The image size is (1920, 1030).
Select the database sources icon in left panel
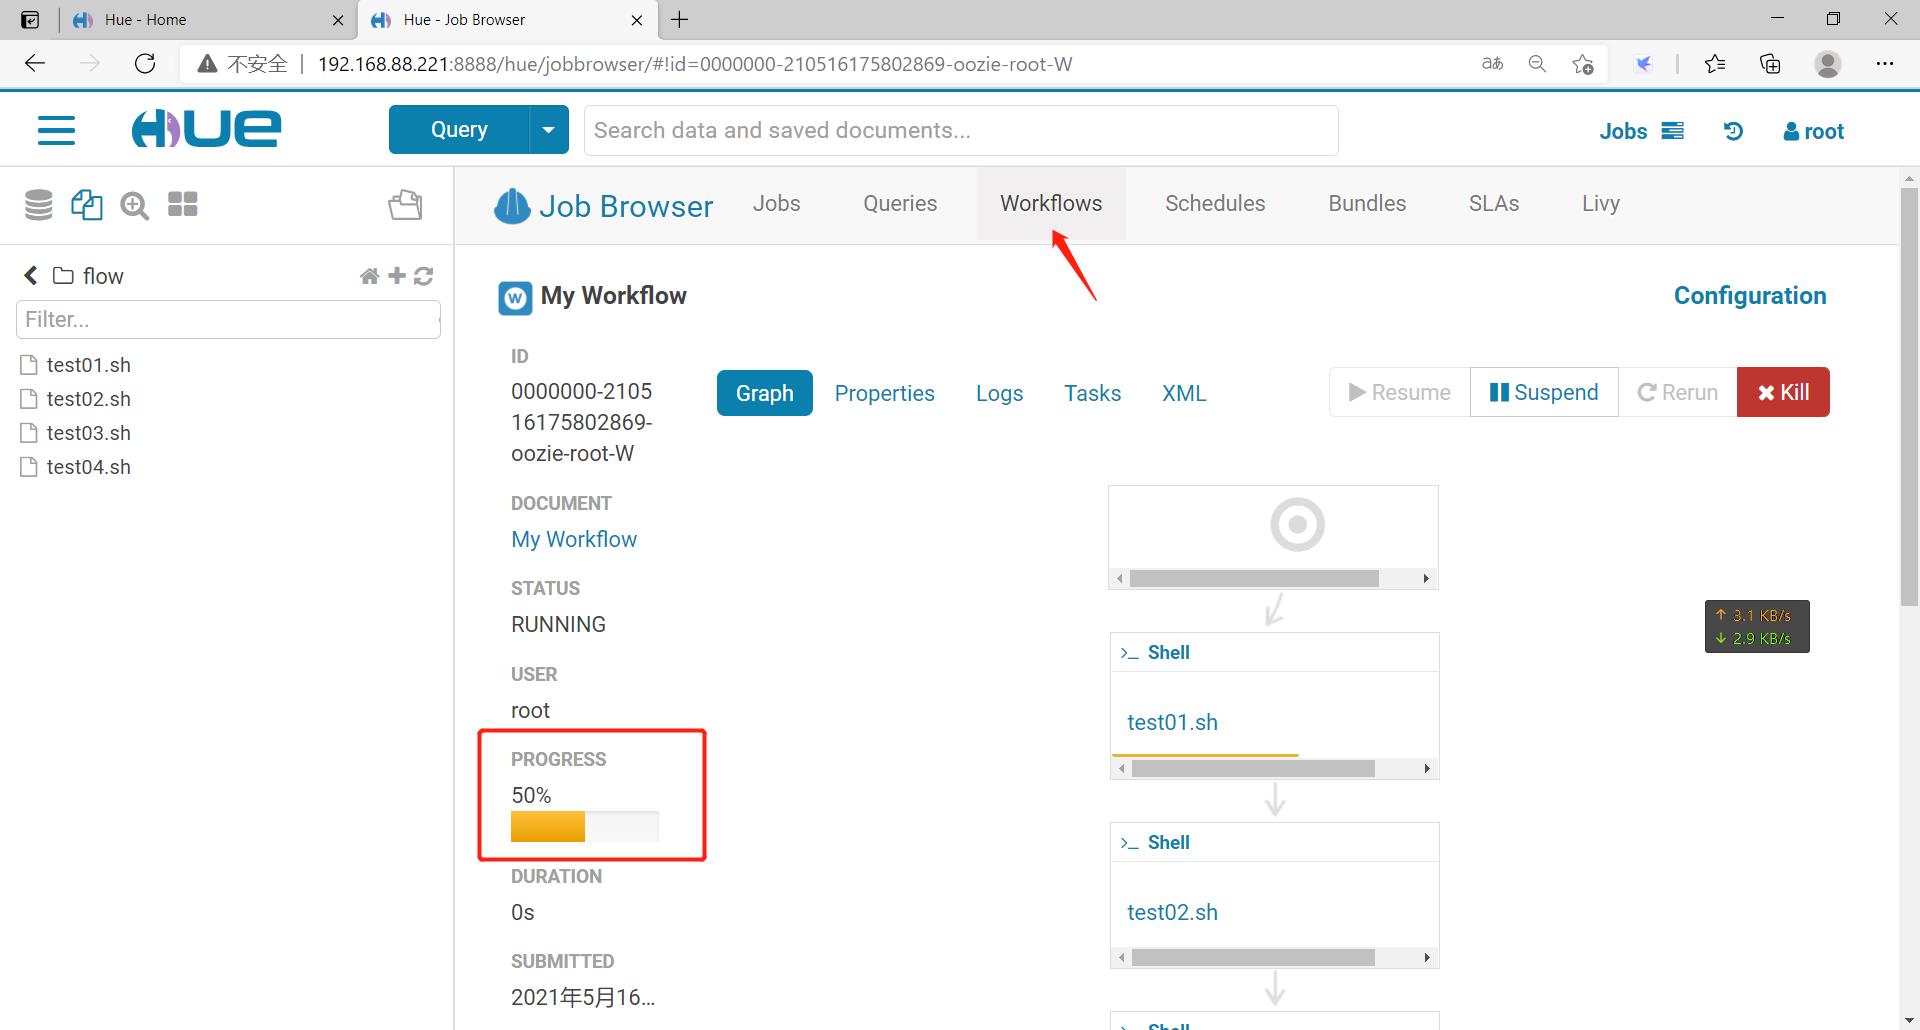pos(38,205)
